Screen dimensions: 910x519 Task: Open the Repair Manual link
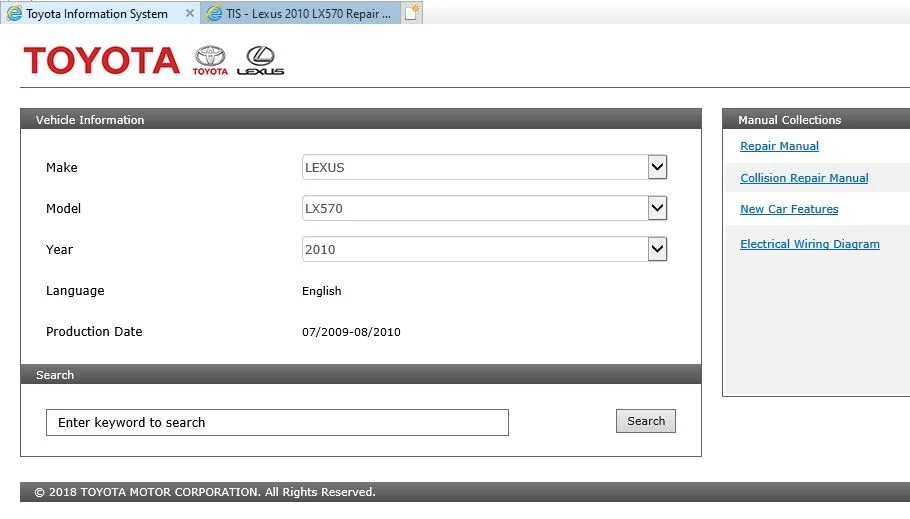pyautogui.click(x=779, y=146)
